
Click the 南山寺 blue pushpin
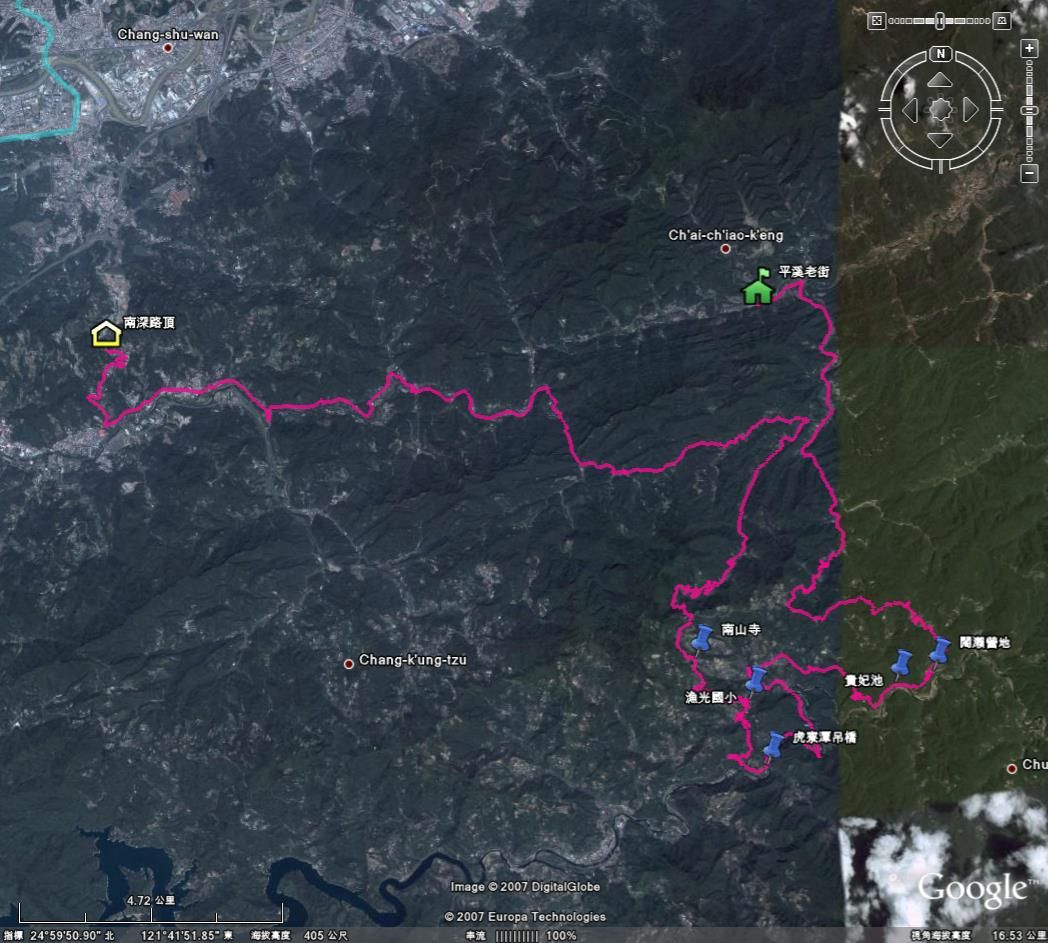click(x=701, y=638)
